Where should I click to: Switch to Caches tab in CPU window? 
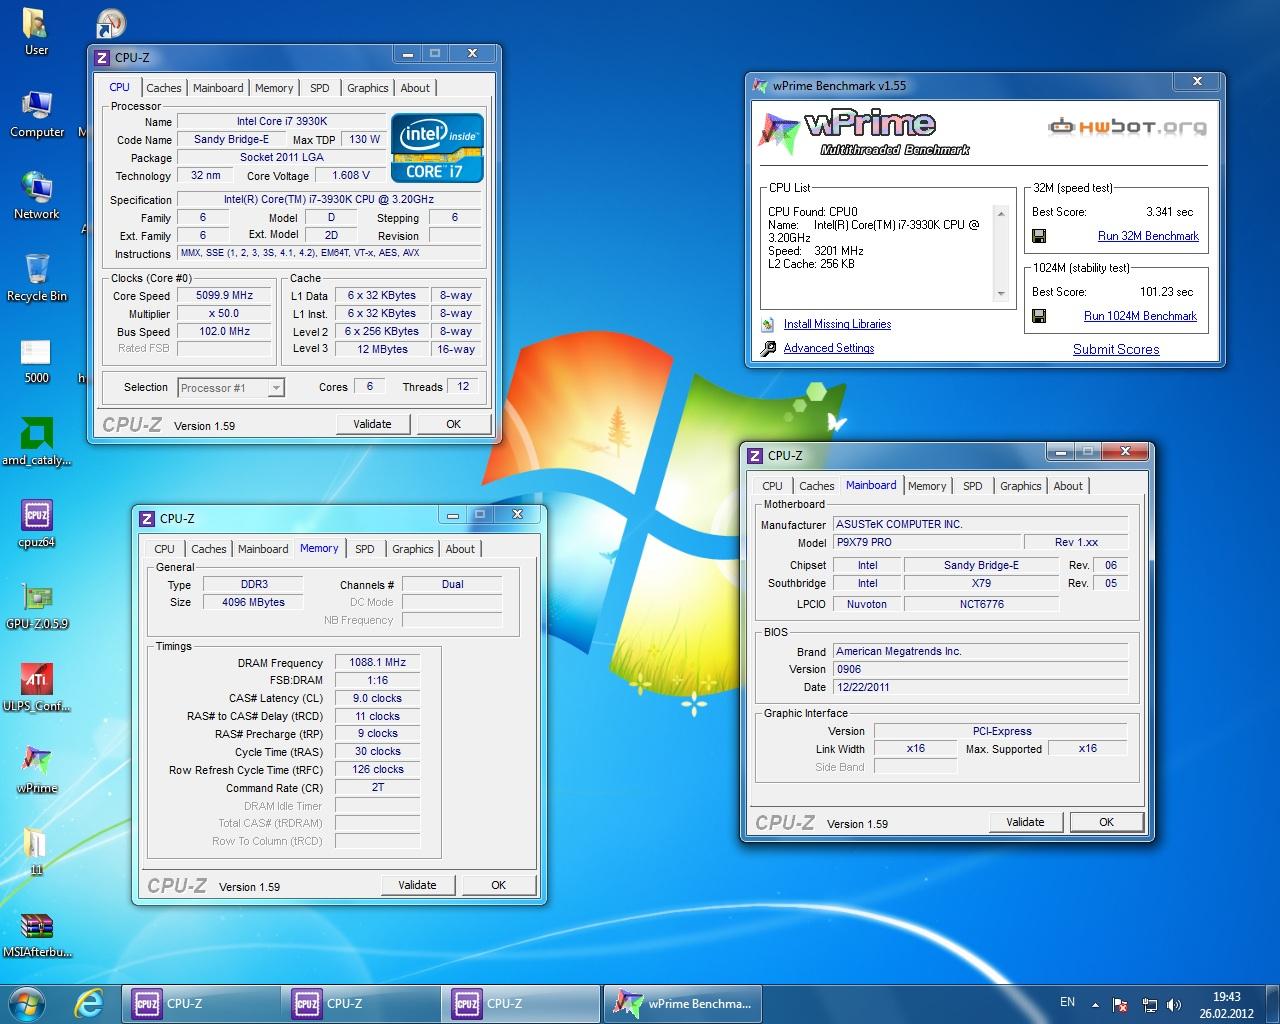coord(164,88)
